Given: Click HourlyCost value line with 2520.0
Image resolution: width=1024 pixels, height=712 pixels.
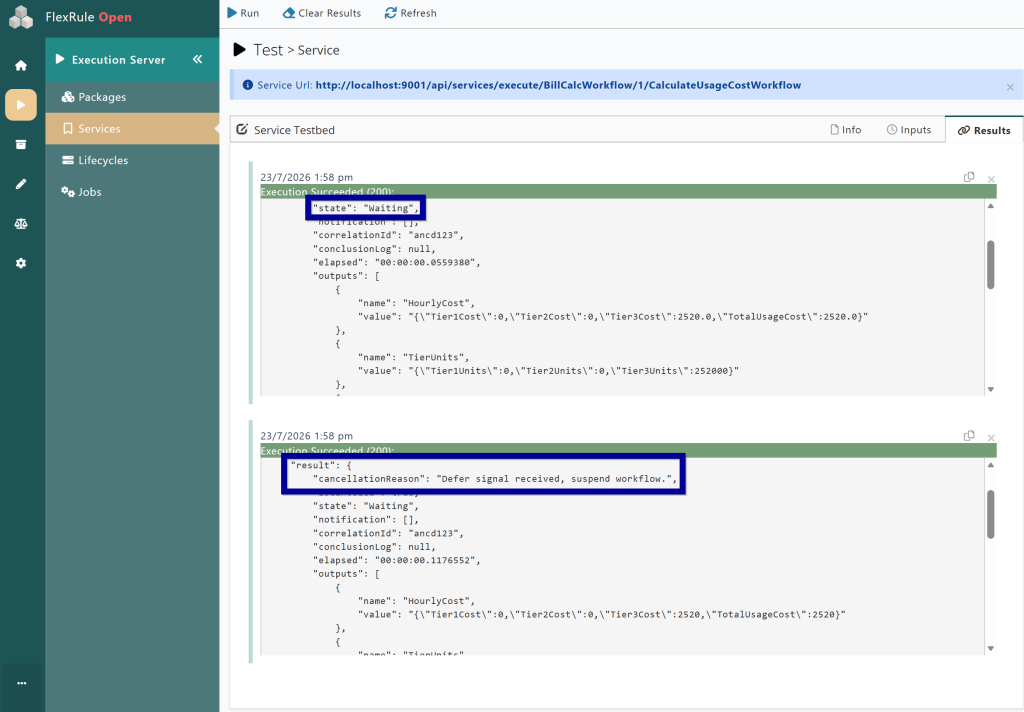Looking at the screenshot, I should click(613, 317).
